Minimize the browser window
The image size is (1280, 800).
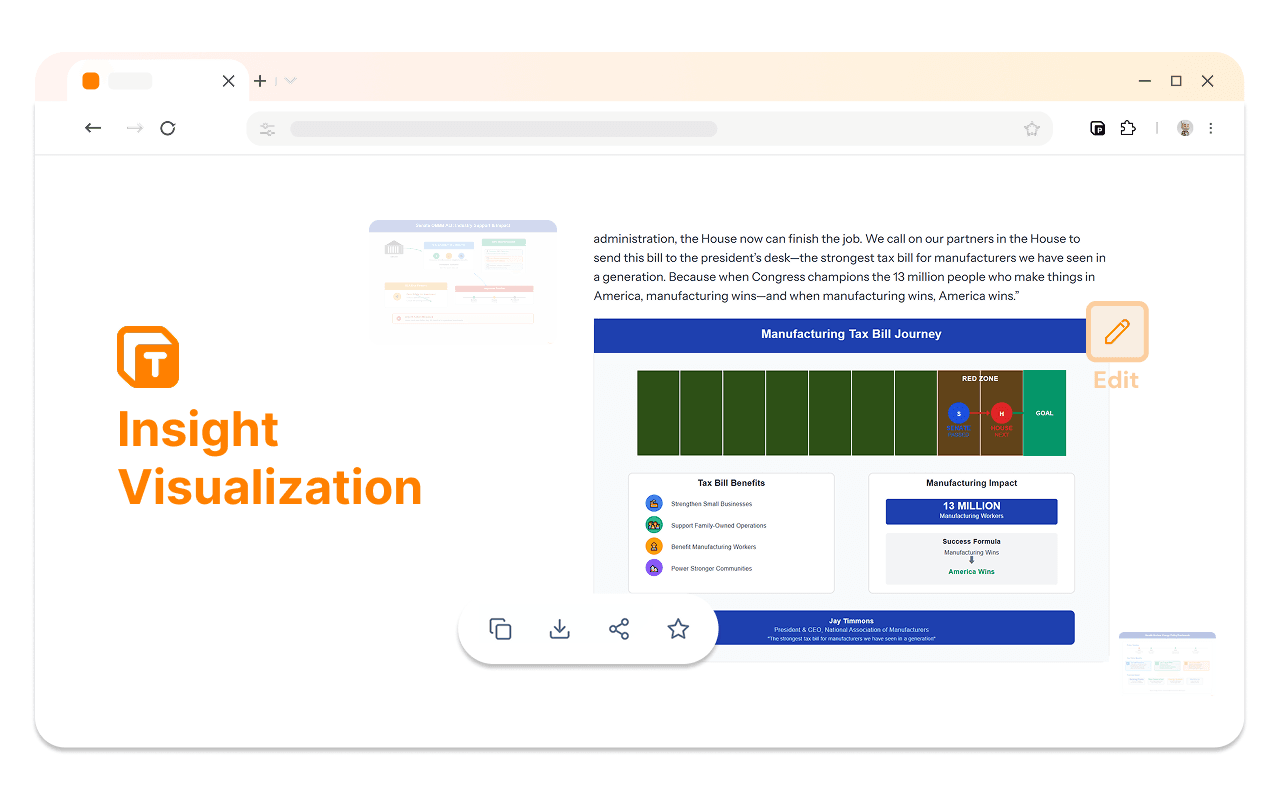click(1143, 81)
